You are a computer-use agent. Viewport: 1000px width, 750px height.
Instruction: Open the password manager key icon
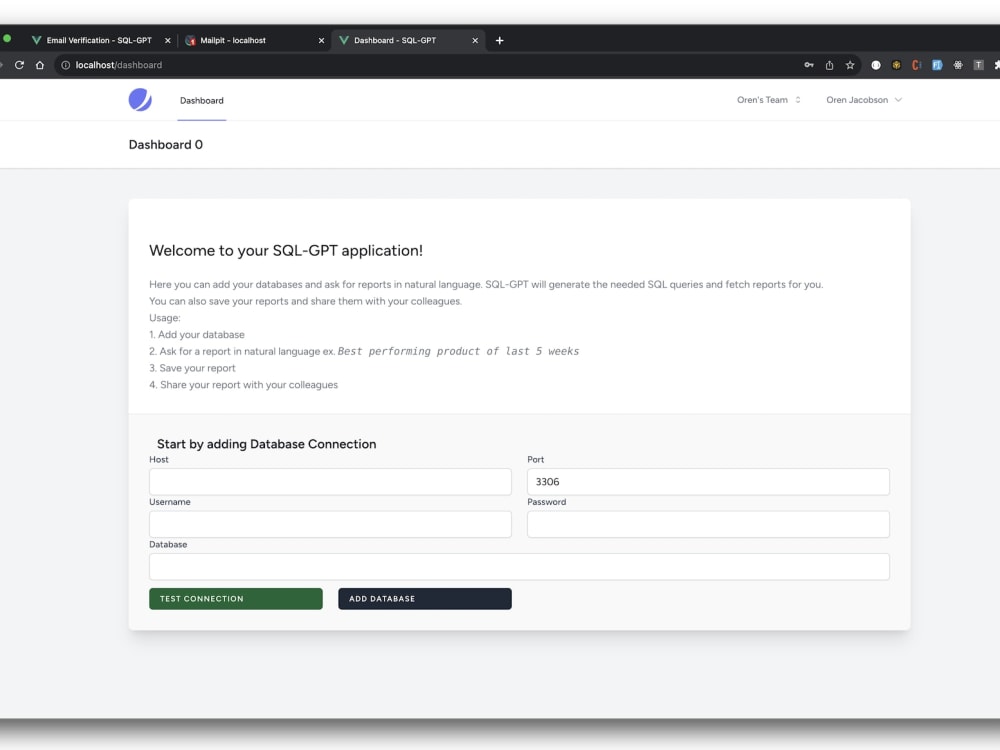coord(809,64)
